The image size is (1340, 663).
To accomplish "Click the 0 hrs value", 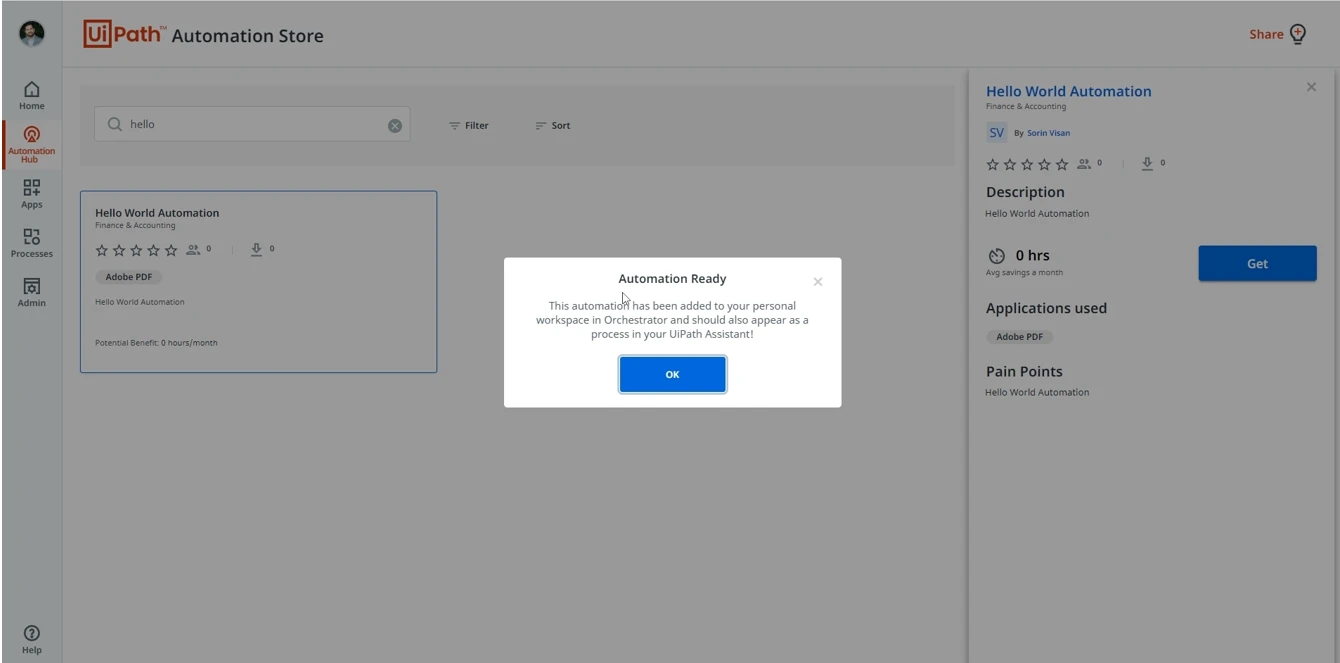I will 1033,256.
